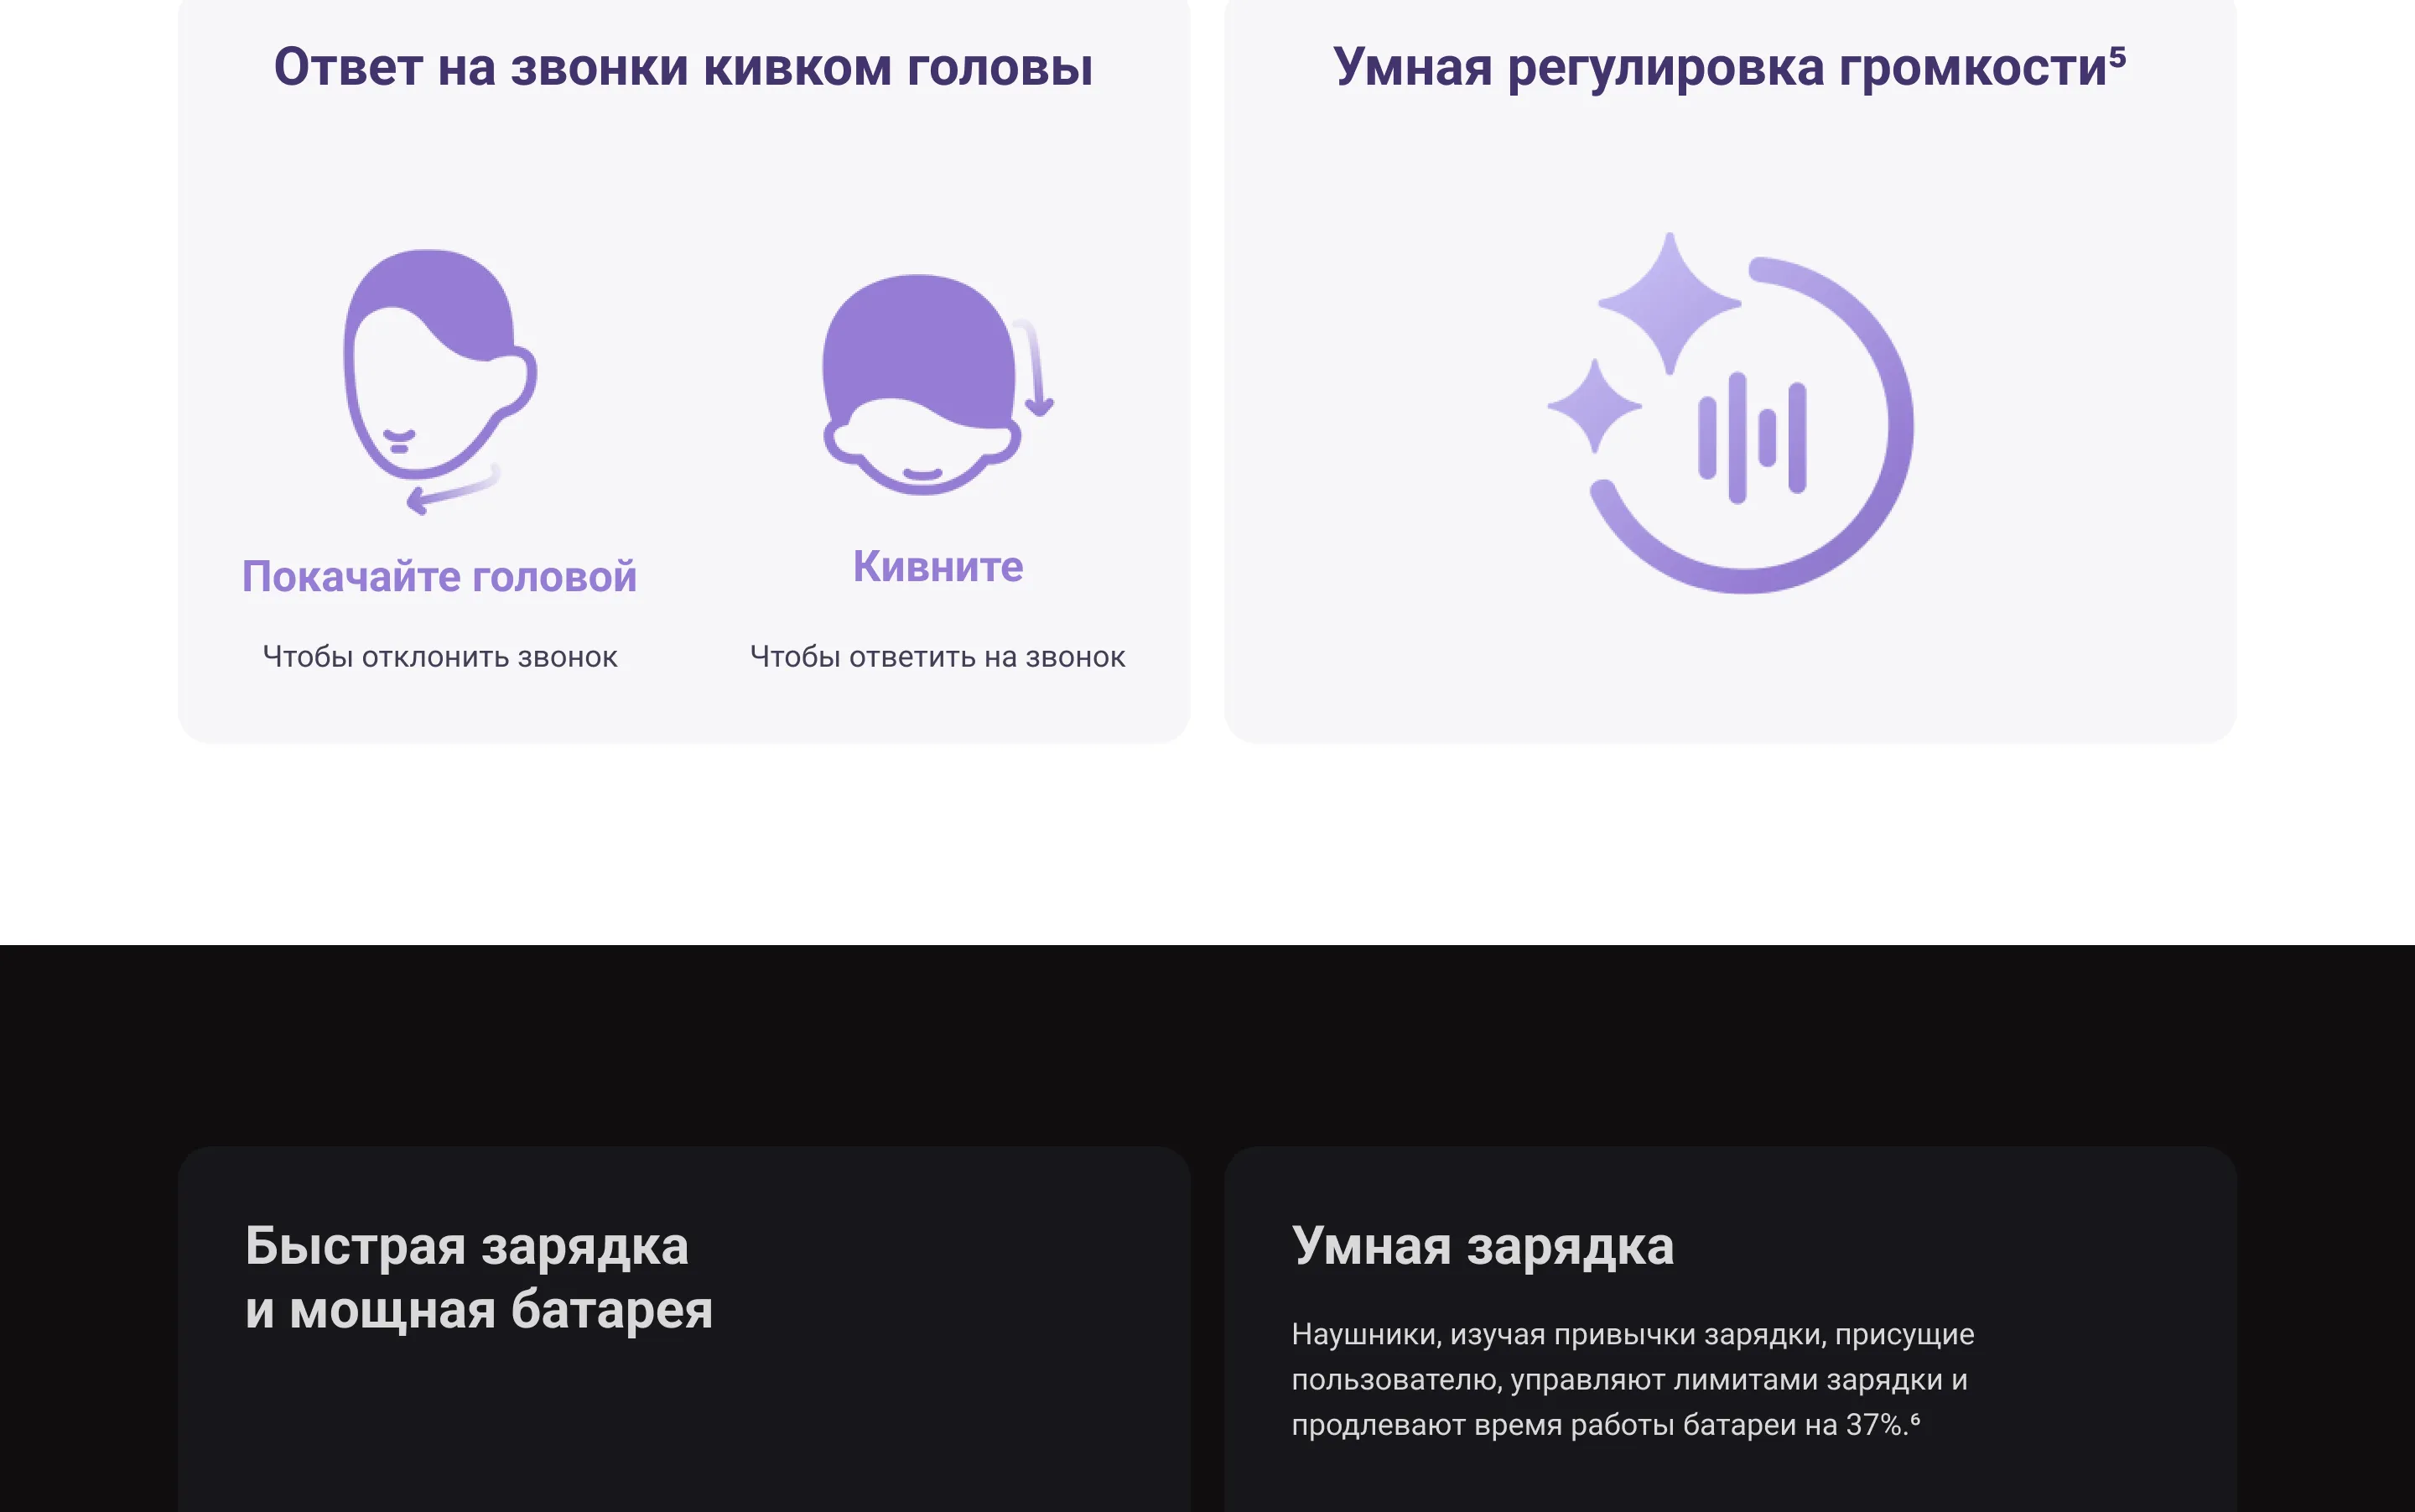The image size is (2415, 1512).
Task: Click 'Чтобы отклонить звонок' caption
Action: point(439,657)
